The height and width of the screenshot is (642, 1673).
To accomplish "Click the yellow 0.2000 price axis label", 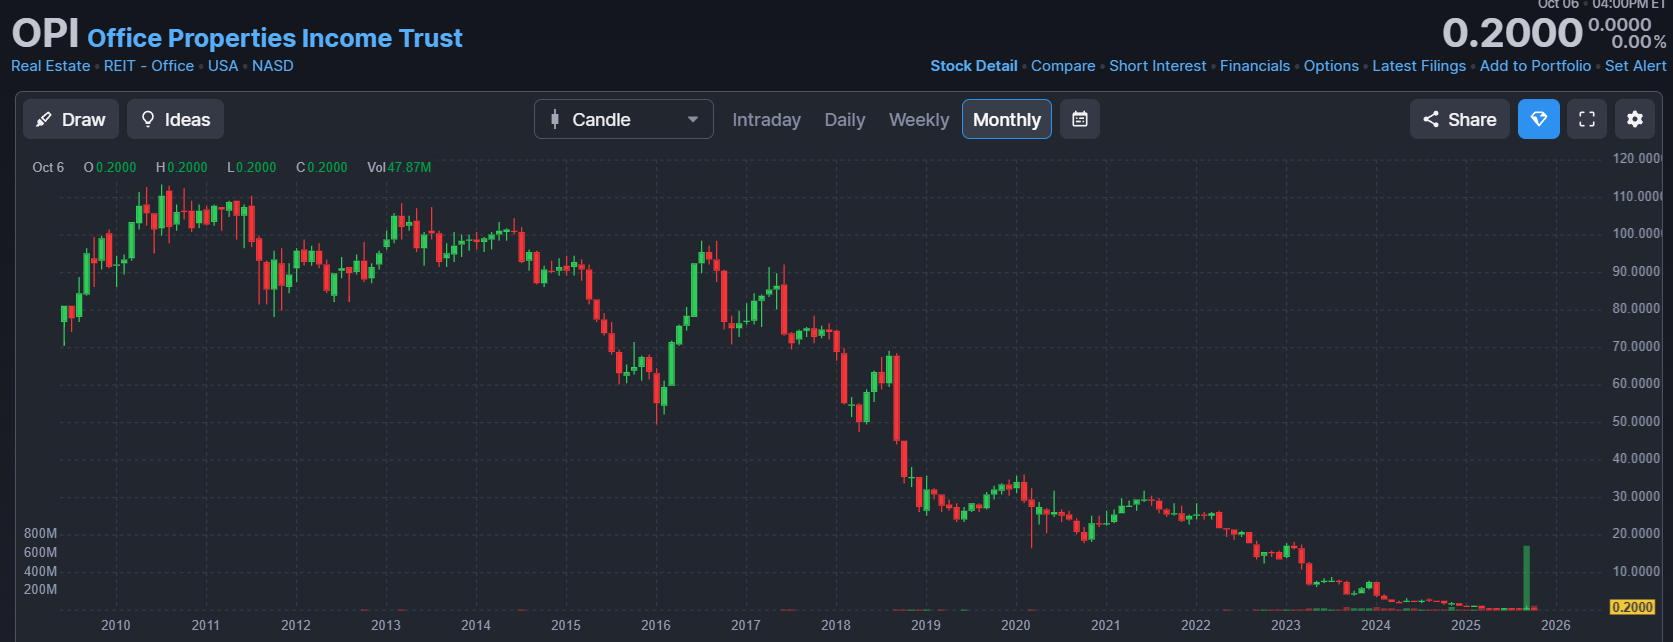I will (1632, 607).
